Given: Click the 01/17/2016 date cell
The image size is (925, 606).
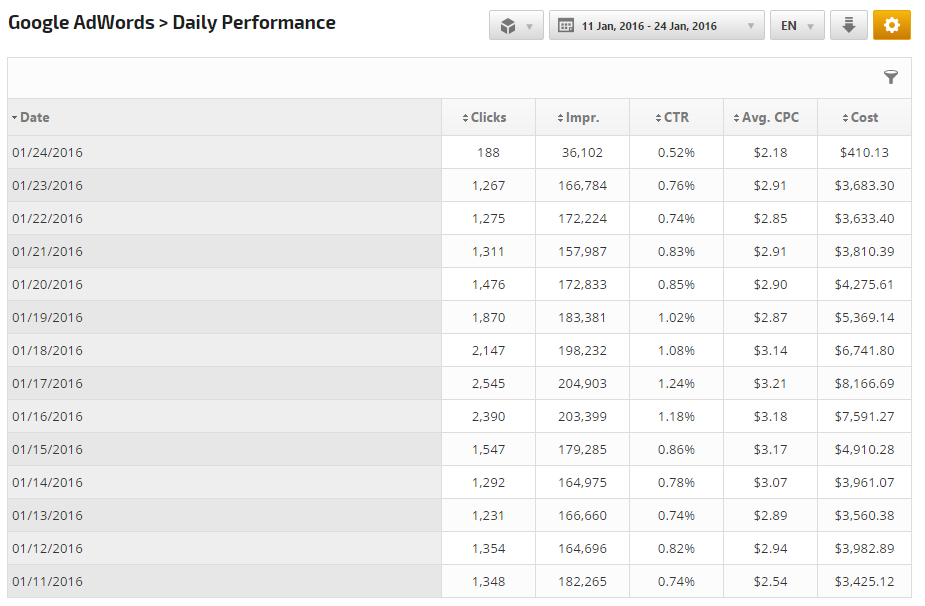Looking at the screenshot, I should point(48,383).
